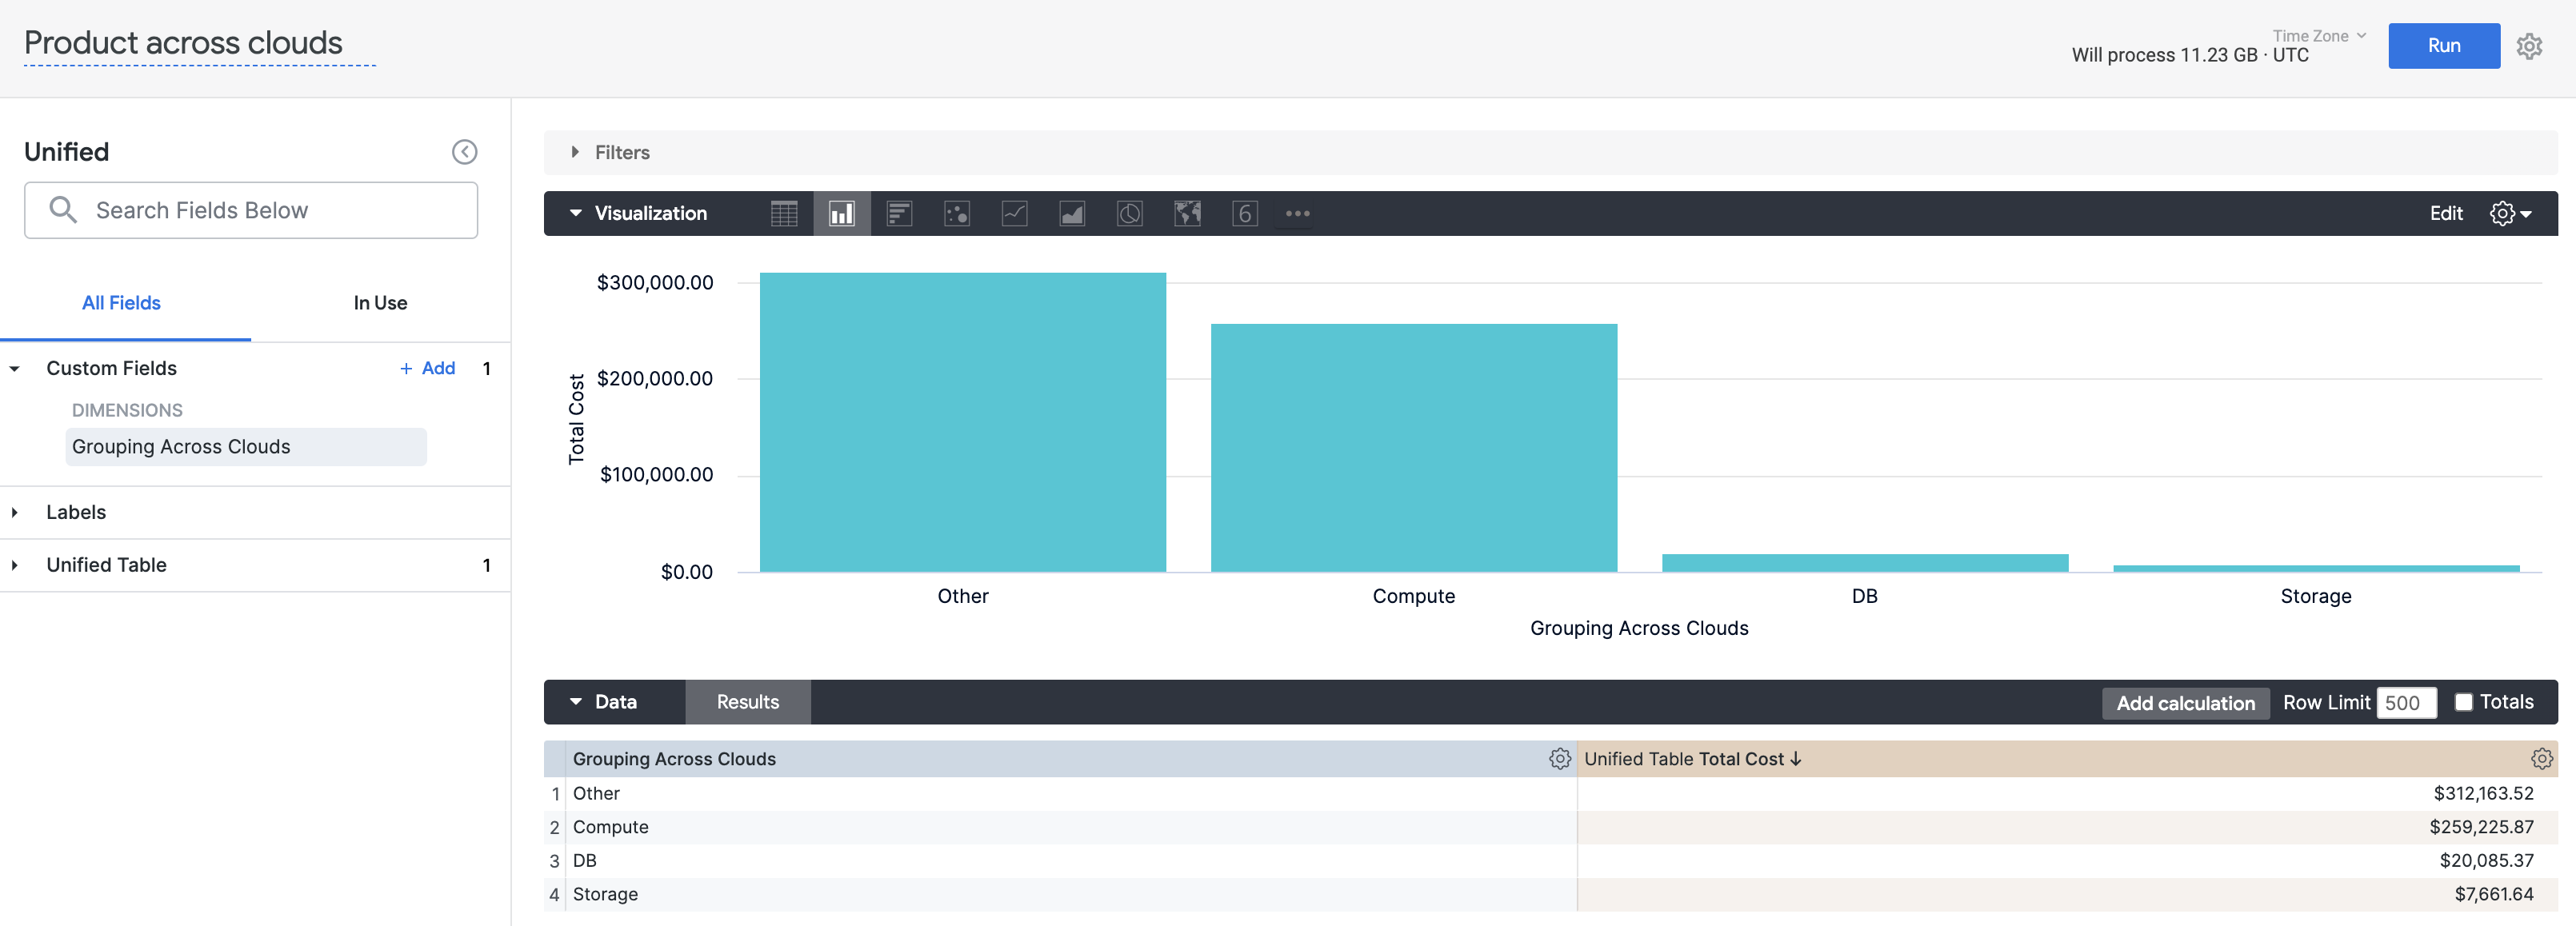Select the table visualization icon
This screenshot has height=926, width=2576.
pyautogui.click(x=784, y=213)
